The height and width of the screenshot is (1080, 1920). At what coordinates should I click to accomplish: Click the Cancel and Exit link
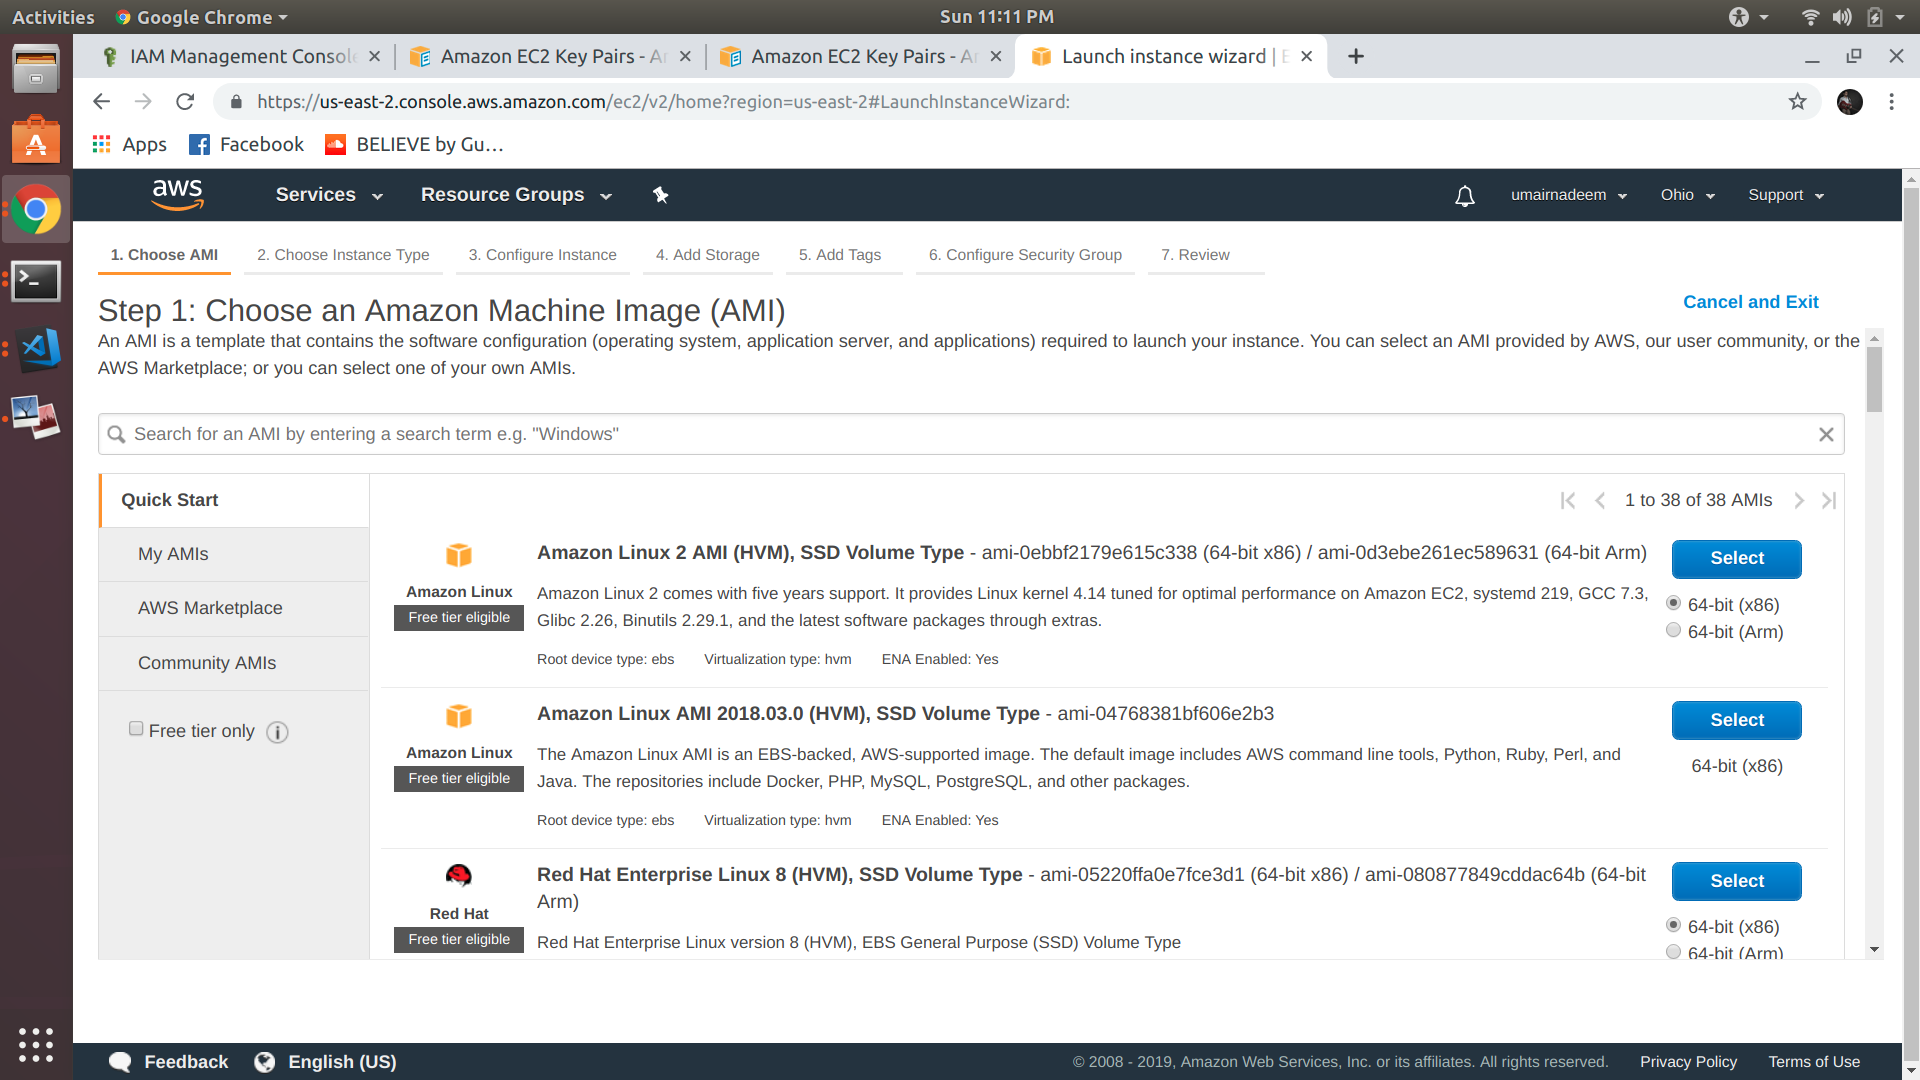(x=1750, y=302)
